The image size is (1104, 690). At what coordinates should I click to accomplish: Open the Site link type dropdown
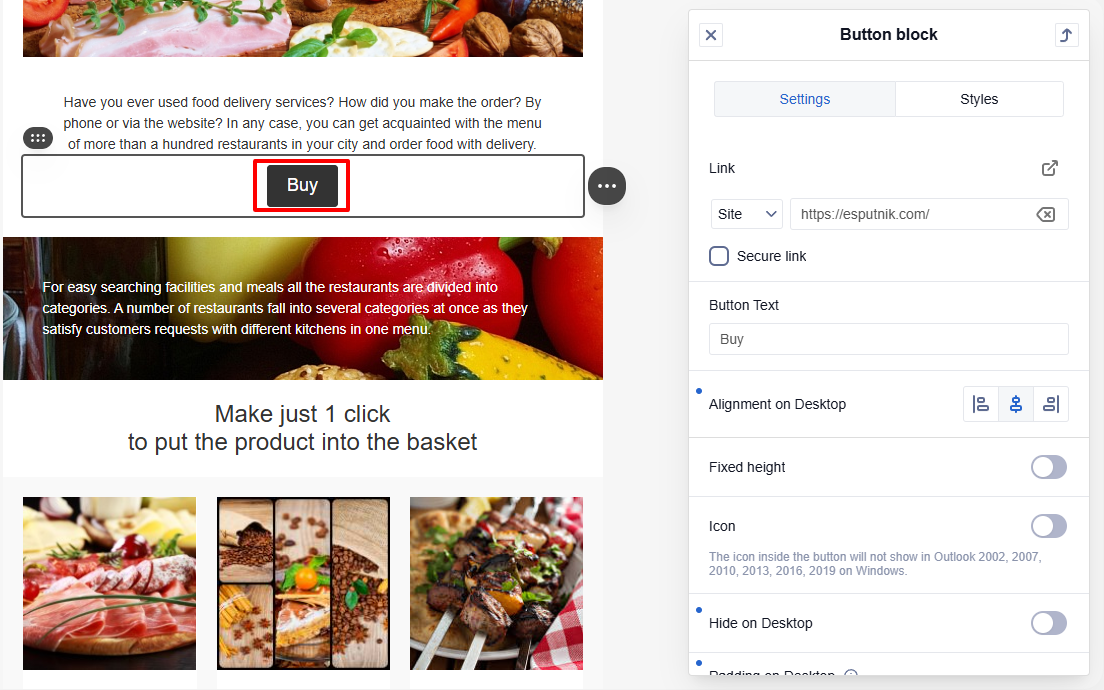tap(747, 214)
